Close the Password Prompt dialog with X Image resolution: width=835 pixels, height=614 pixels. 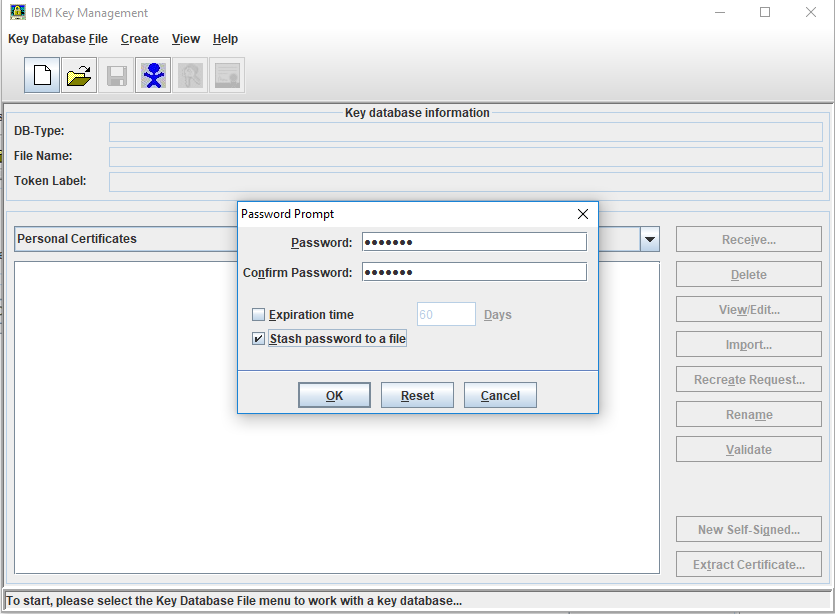coord(583,214)
